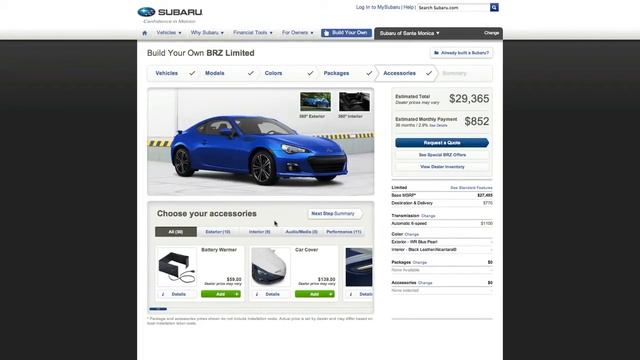Image resolution: width=640 pixels, height=360 pixels.
Task: Click Log In to MySubaru link
Action: click(x=378, y=7)
